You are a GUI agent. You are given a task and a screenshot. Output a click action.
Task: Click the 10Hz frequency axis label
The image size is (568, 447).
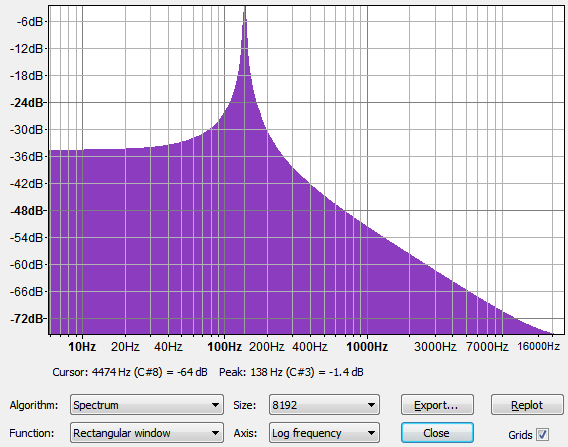[82, 347]
